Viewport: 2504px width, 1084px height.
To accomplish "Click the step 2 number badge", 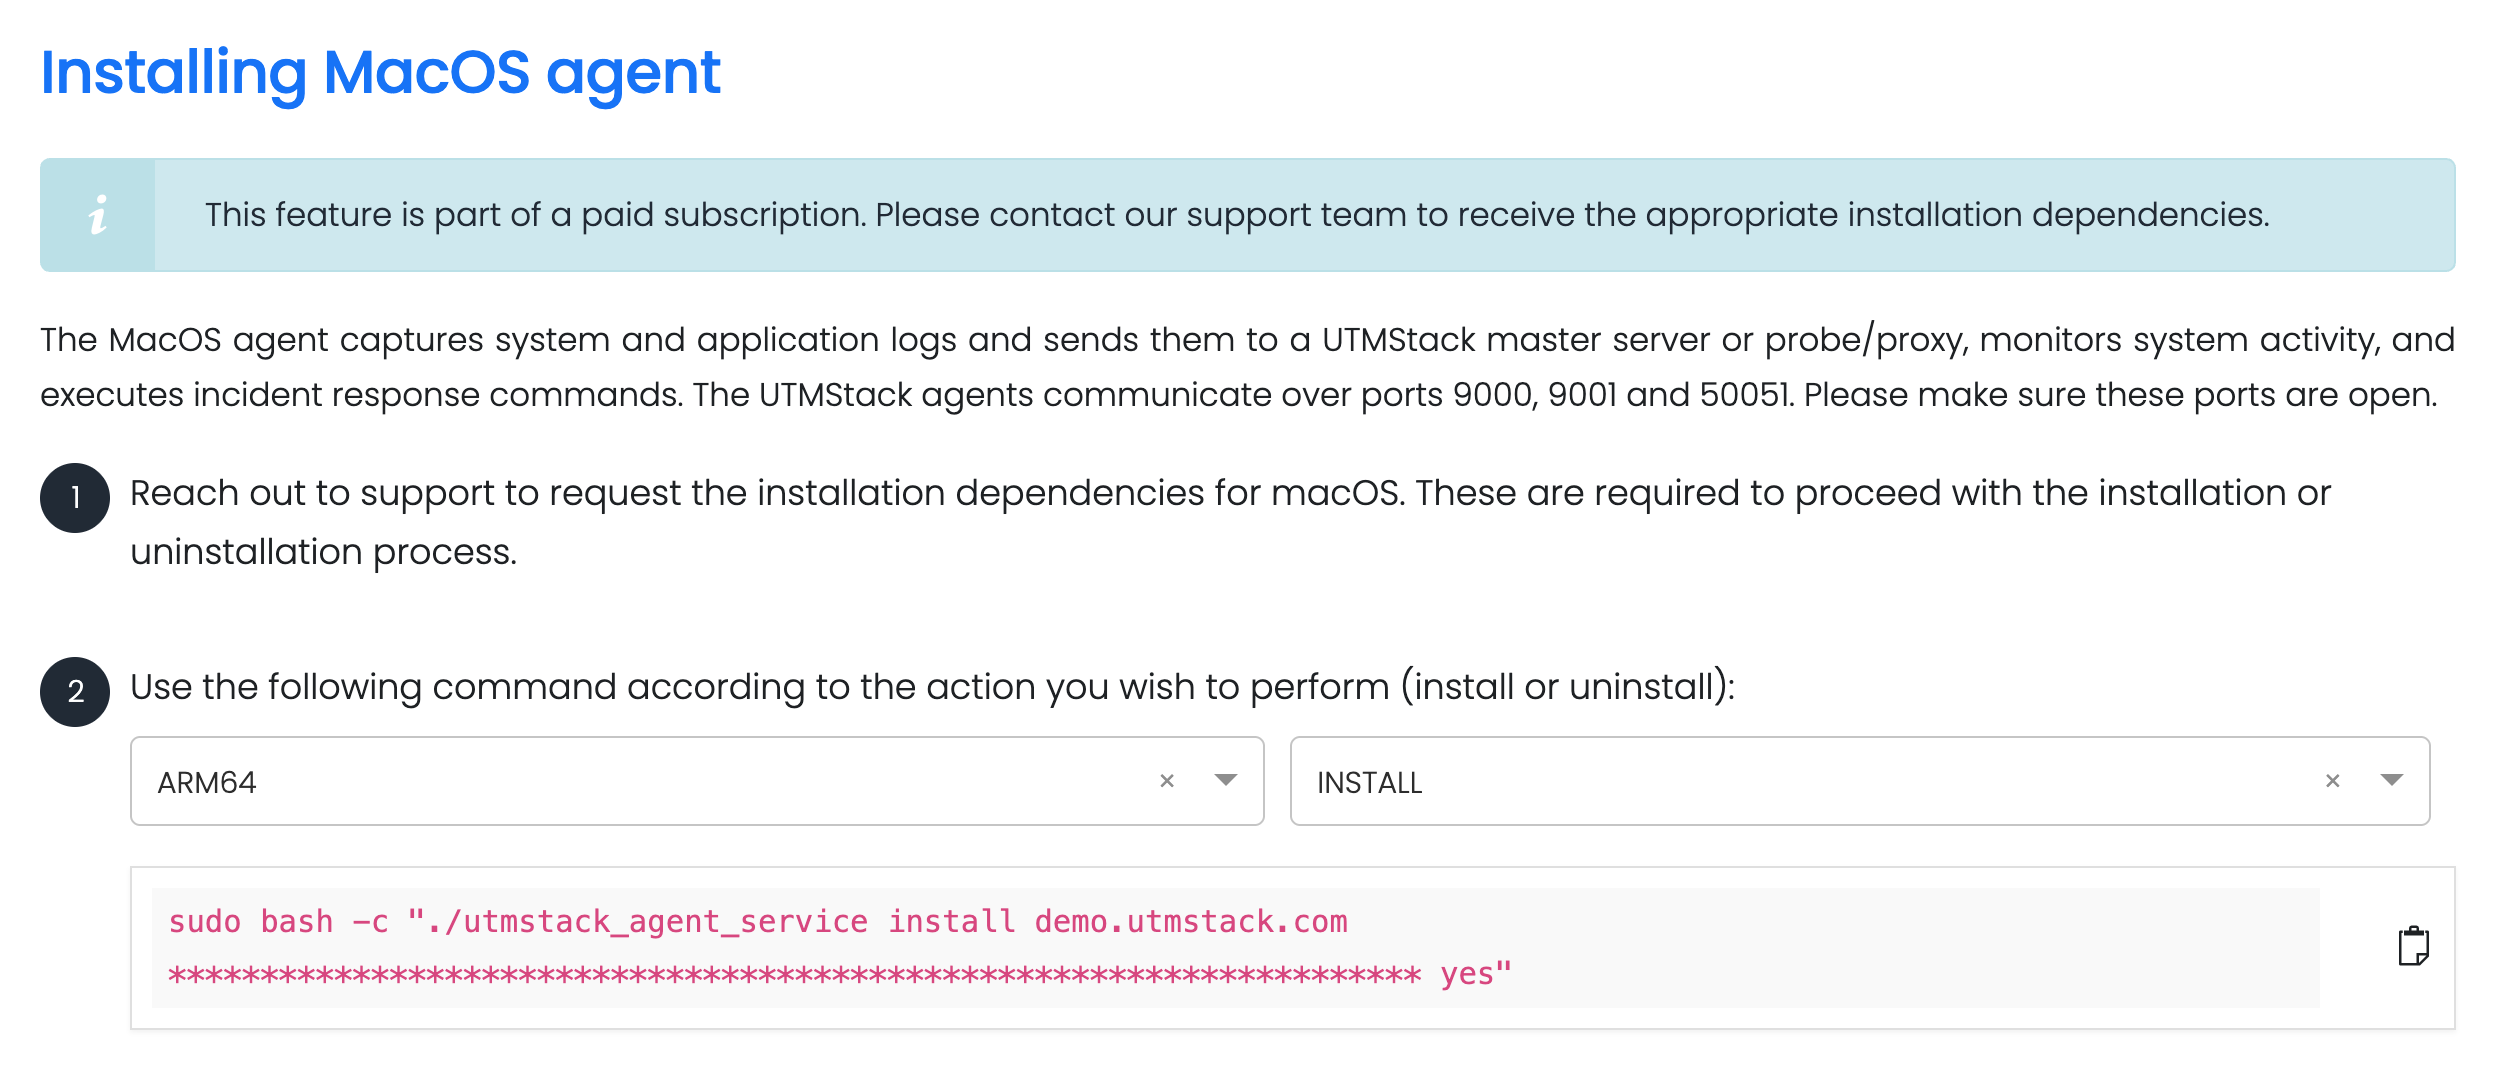I will [75, 692].
